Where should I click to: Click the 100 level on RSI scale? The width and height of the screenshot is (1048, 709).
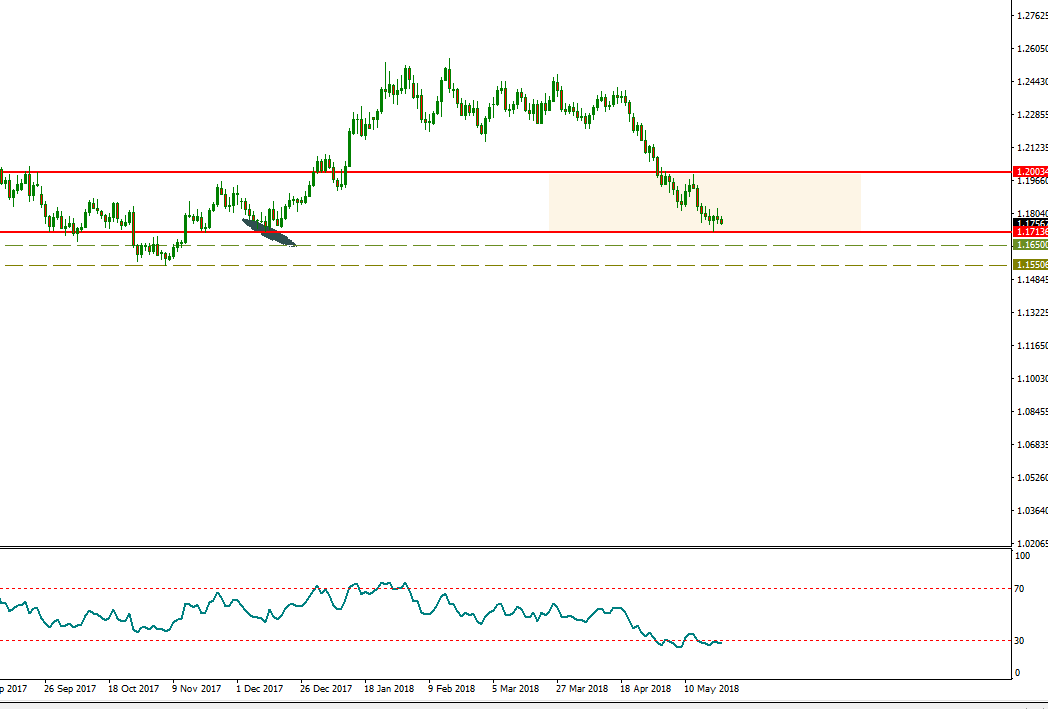1021,556
